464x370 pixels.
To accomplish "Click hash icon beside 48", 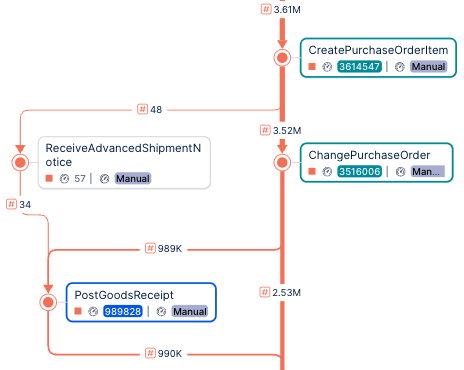I will point(142,109).
